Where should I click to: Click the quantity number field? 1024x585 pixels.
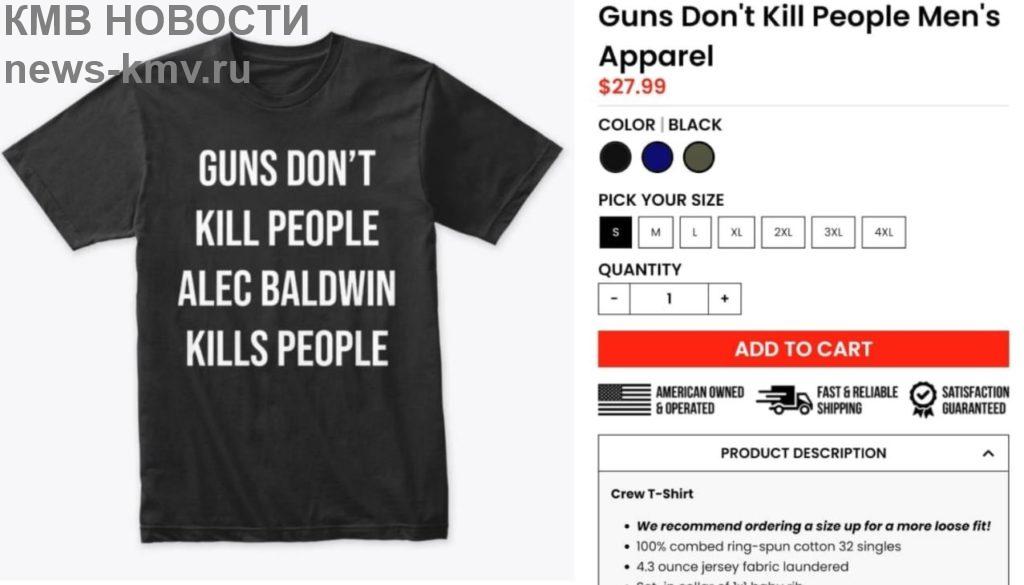pos(669,298)
